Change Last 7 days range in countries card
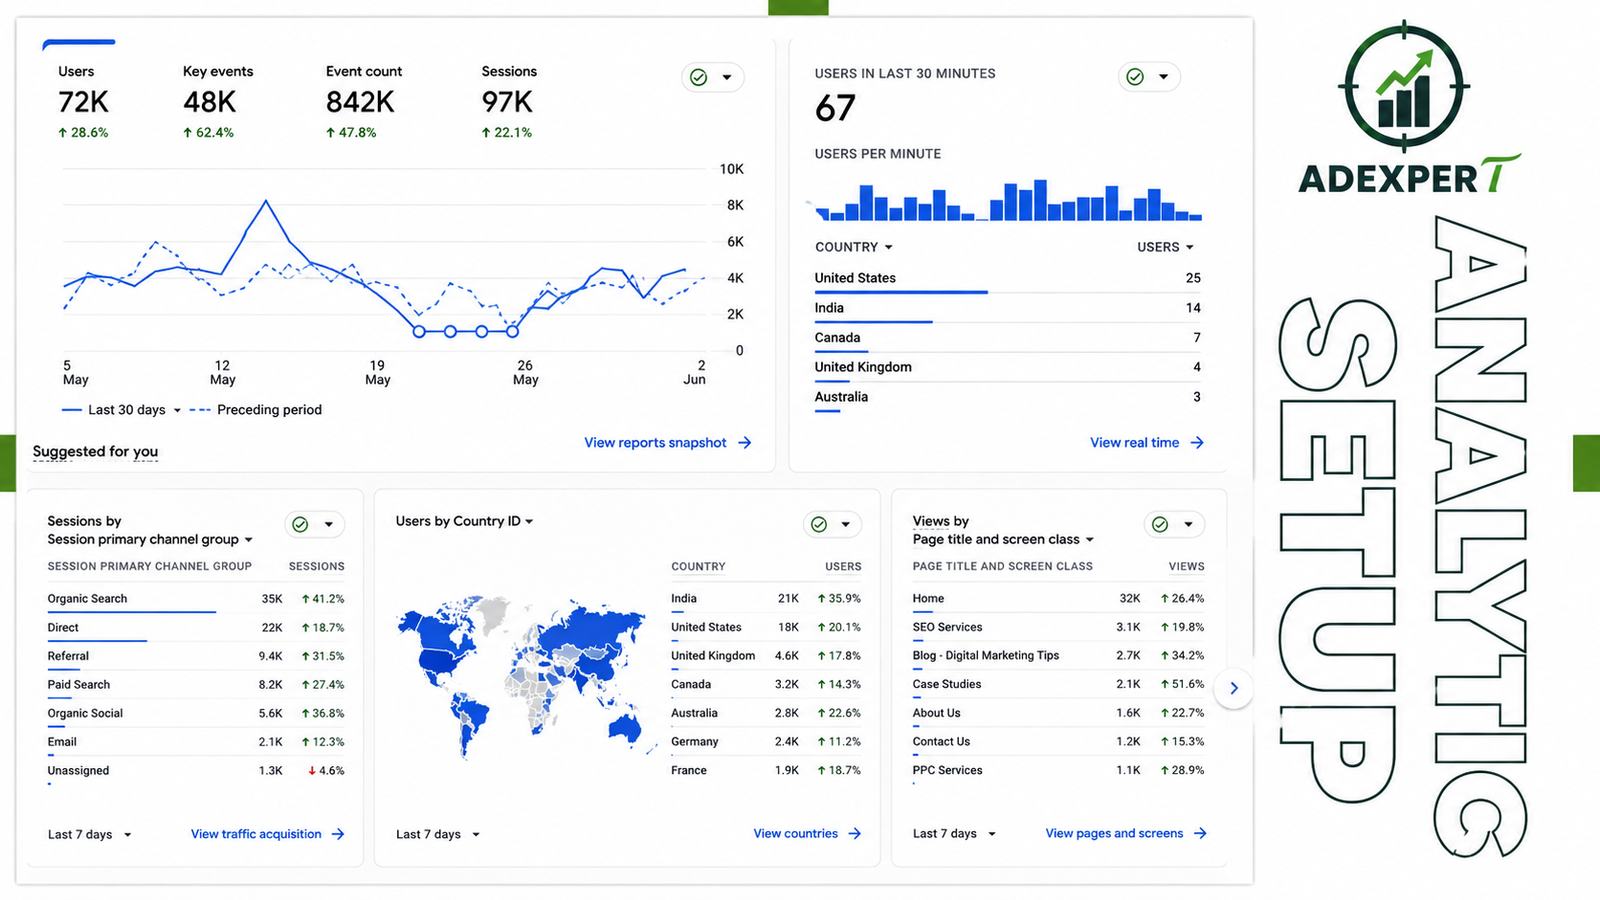Screen dimensions: 1600x900 click(x=438, y=834)
